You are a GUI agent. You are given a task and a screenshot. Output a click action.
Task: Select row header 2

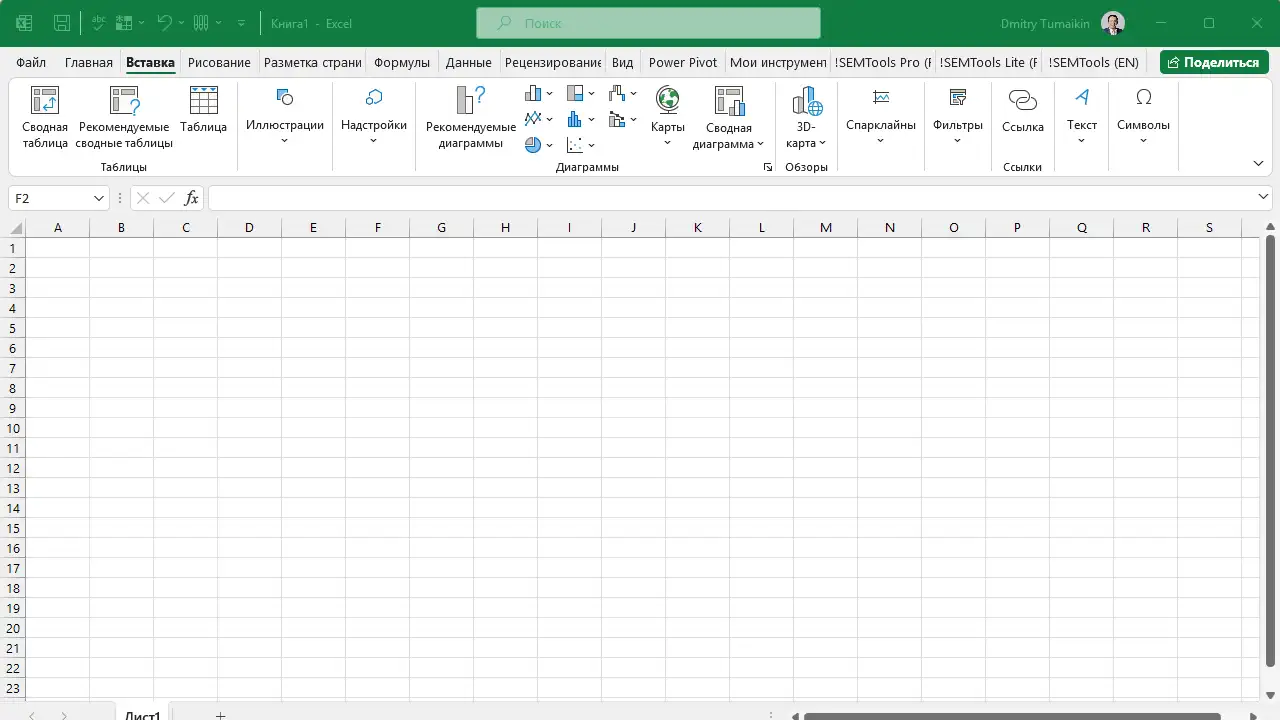(x=14, y=268)
